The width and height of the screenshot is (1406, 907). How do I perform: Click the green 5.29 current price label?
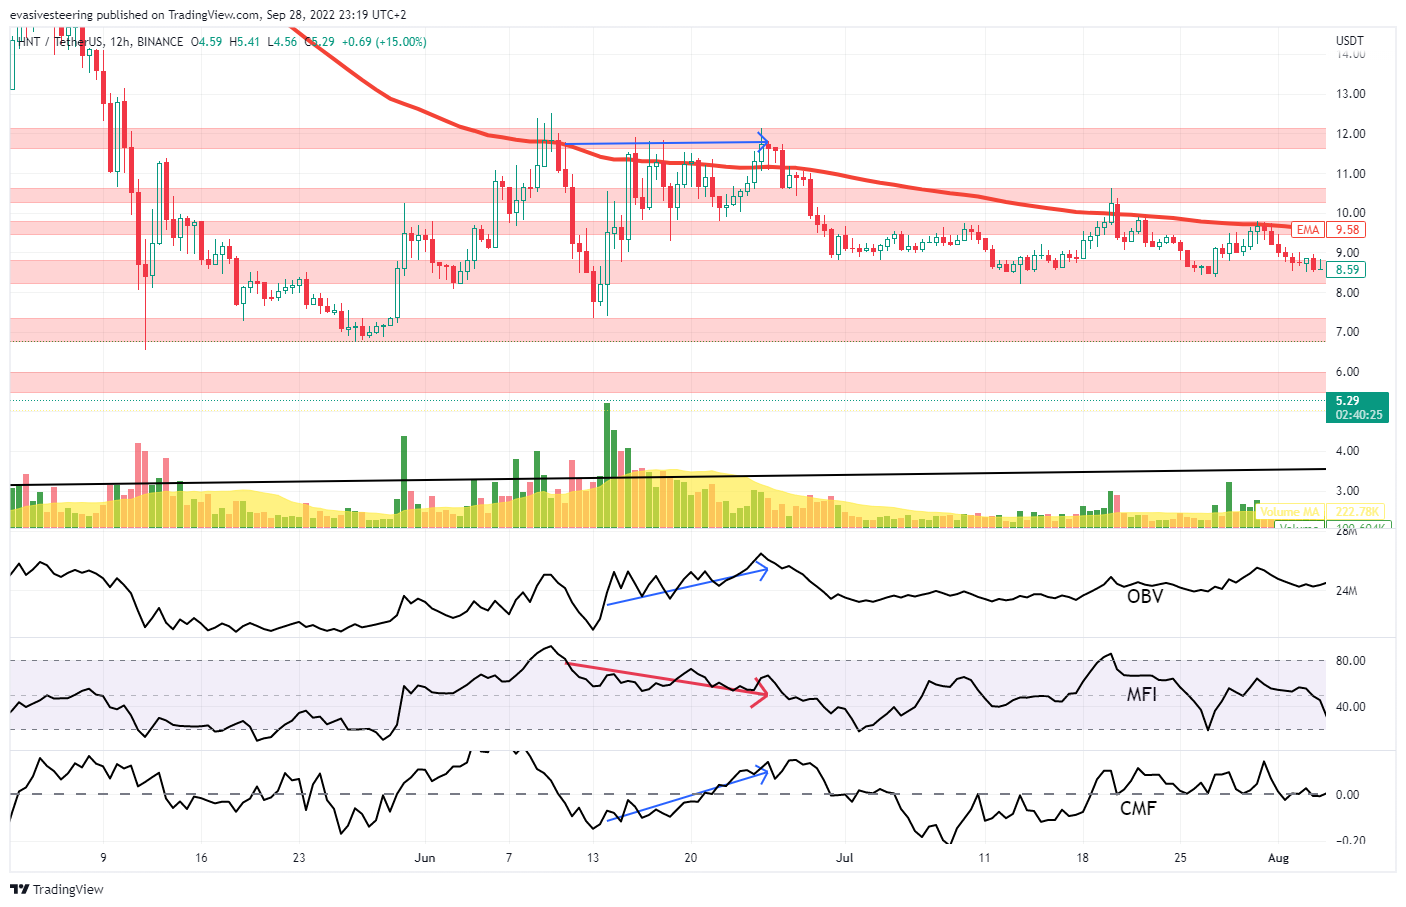point(1348,401)
